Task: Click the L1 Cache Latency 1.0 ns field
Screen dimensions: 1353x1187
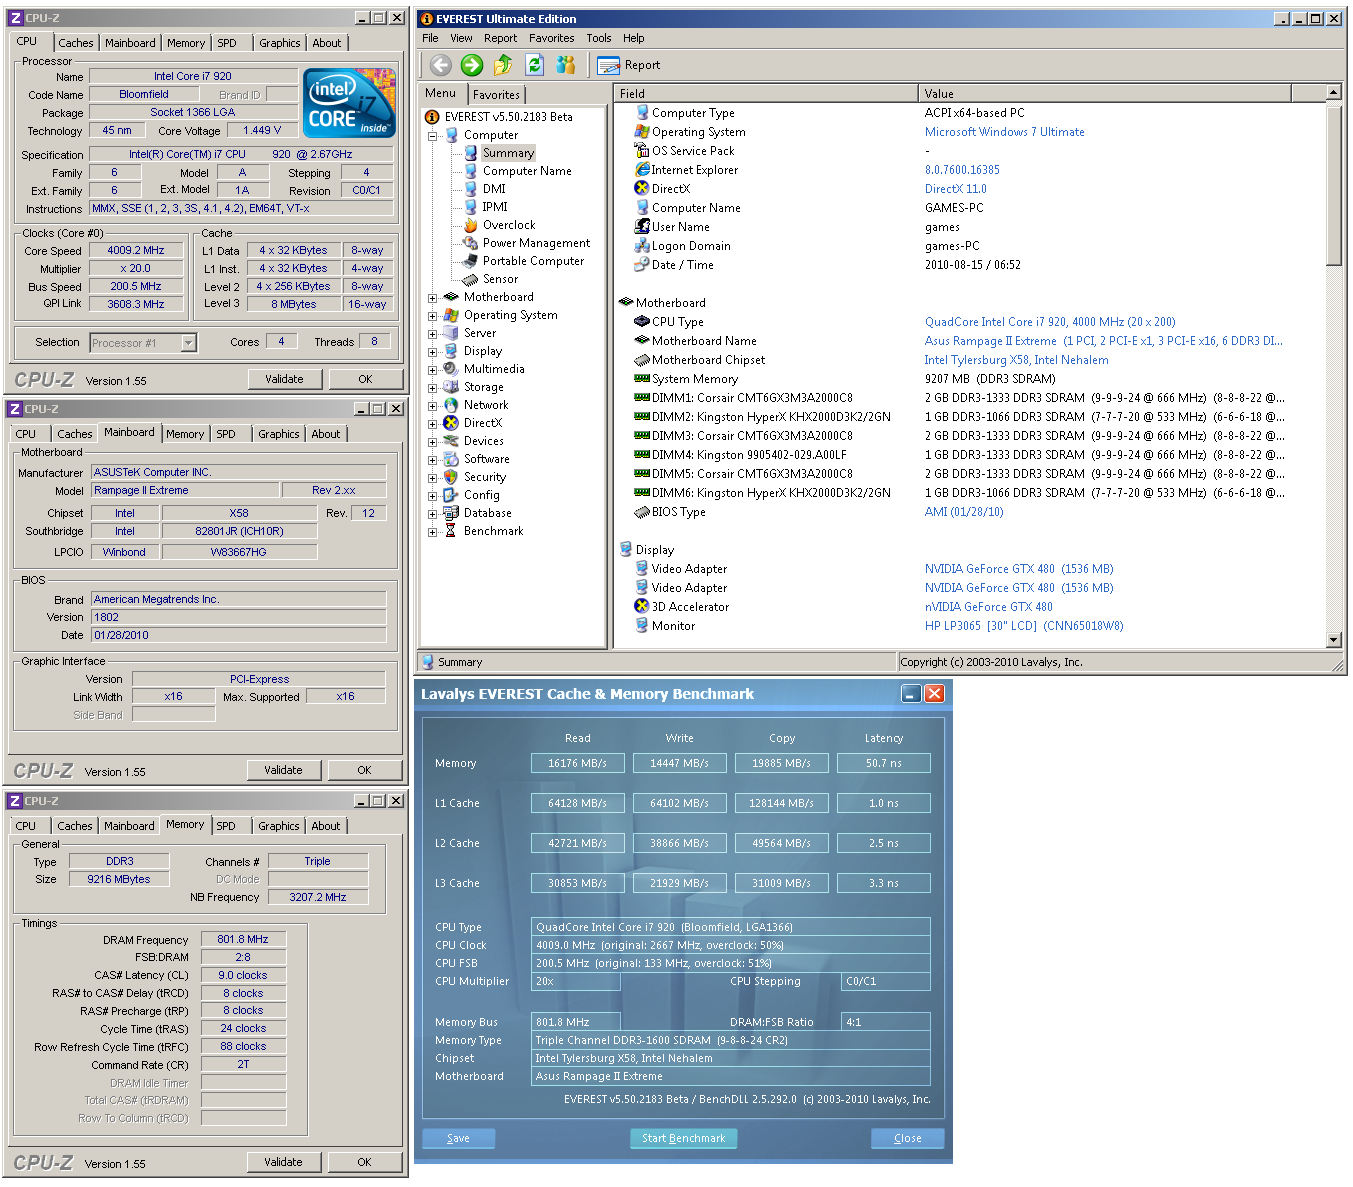Action: point(883,803)
